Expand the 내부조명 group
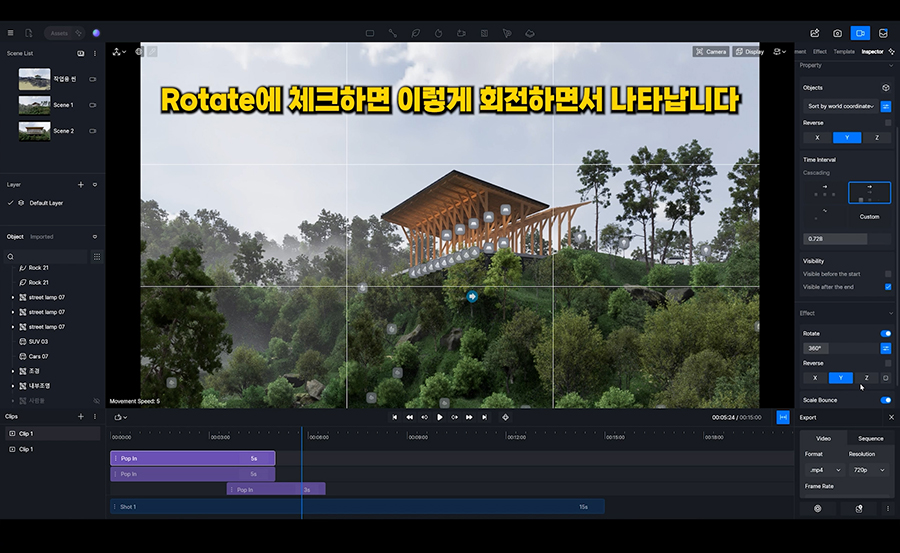 pos(13,386)
